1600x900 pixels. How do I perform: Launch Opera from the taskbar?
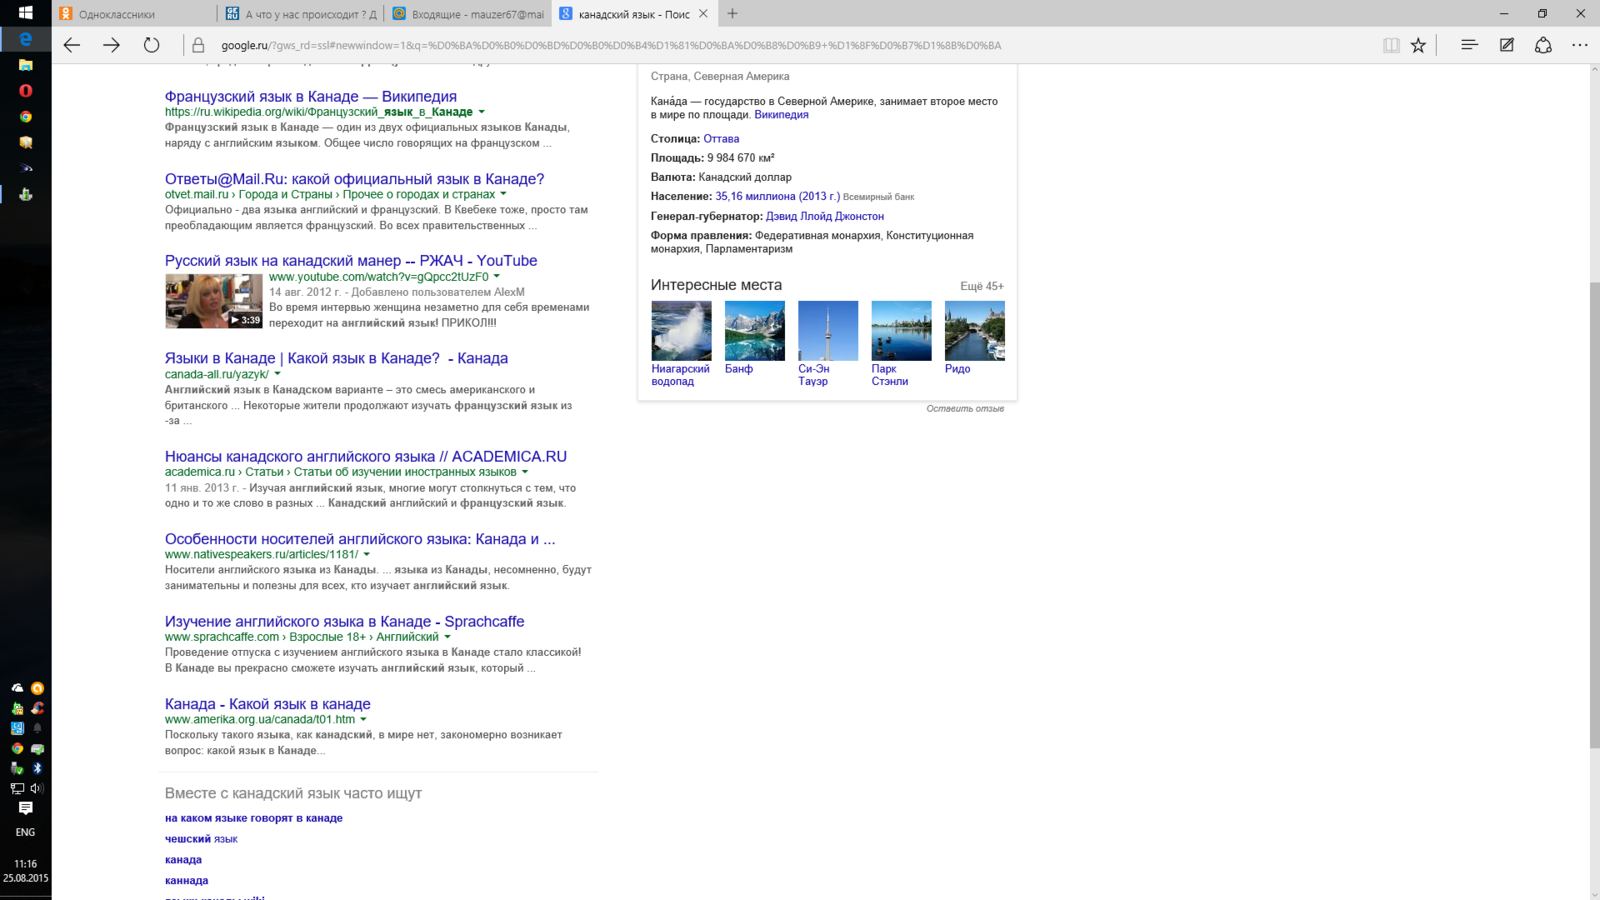tap(25, 91)
